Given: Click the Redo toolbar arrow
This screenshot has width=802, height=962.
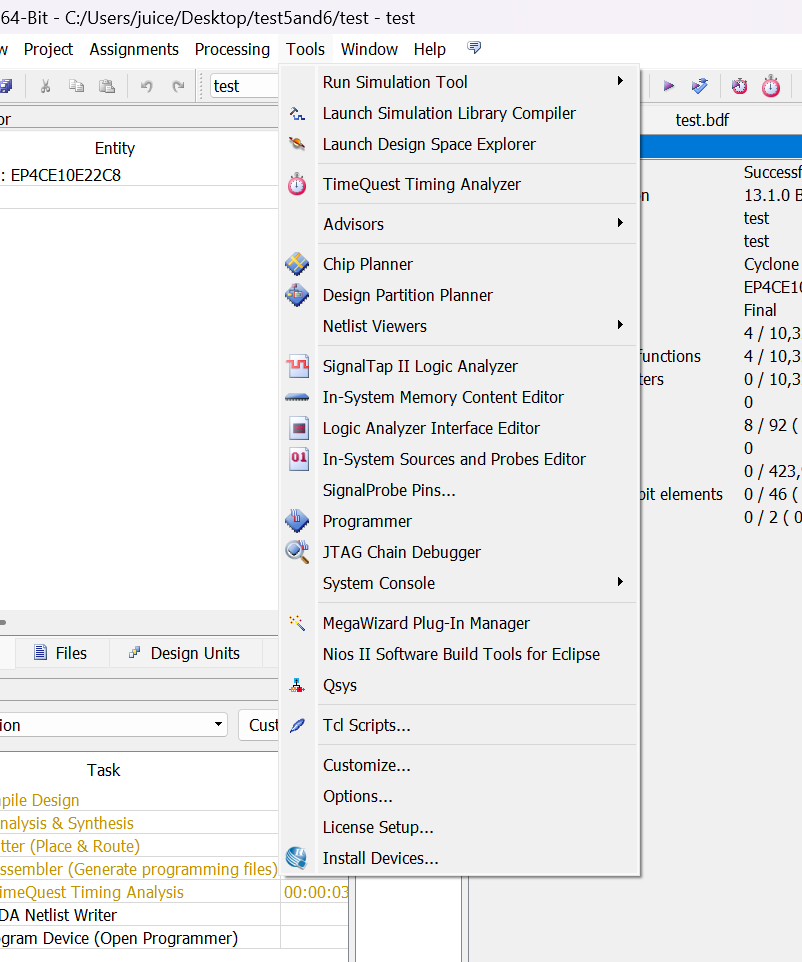Looking at the screenshot, I should click(178, 86).
